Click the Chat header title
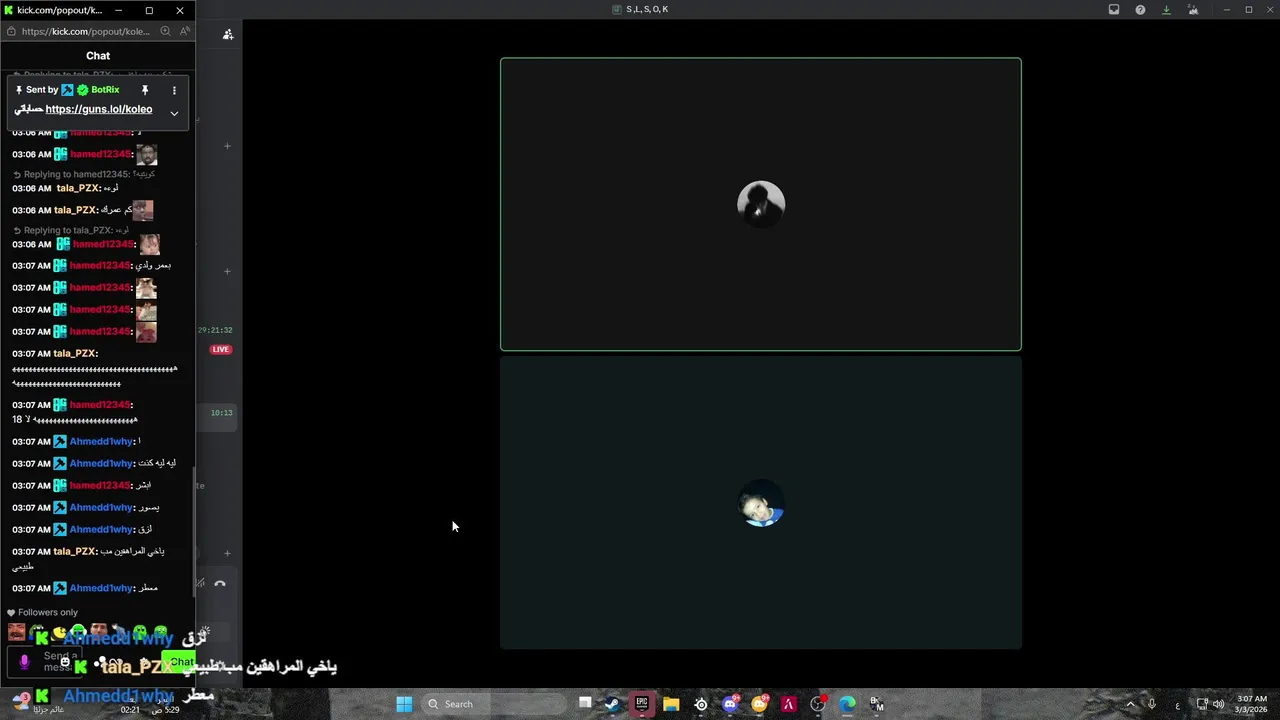The height and width of the screenshot is (720, 1280). [98, 56]
